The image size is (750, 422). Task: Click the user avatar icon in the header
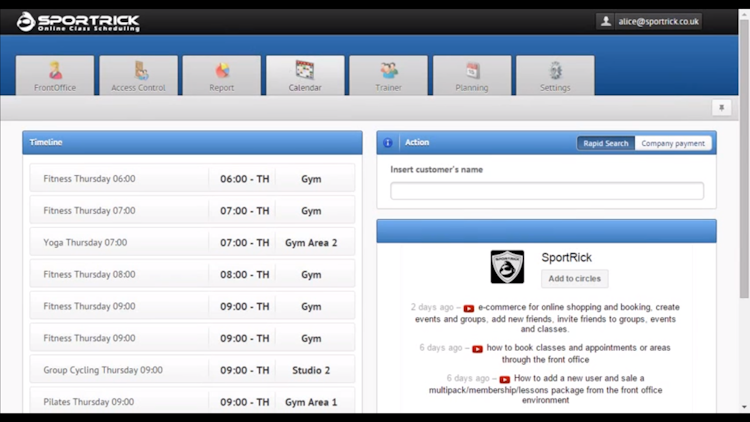point(606,22)
